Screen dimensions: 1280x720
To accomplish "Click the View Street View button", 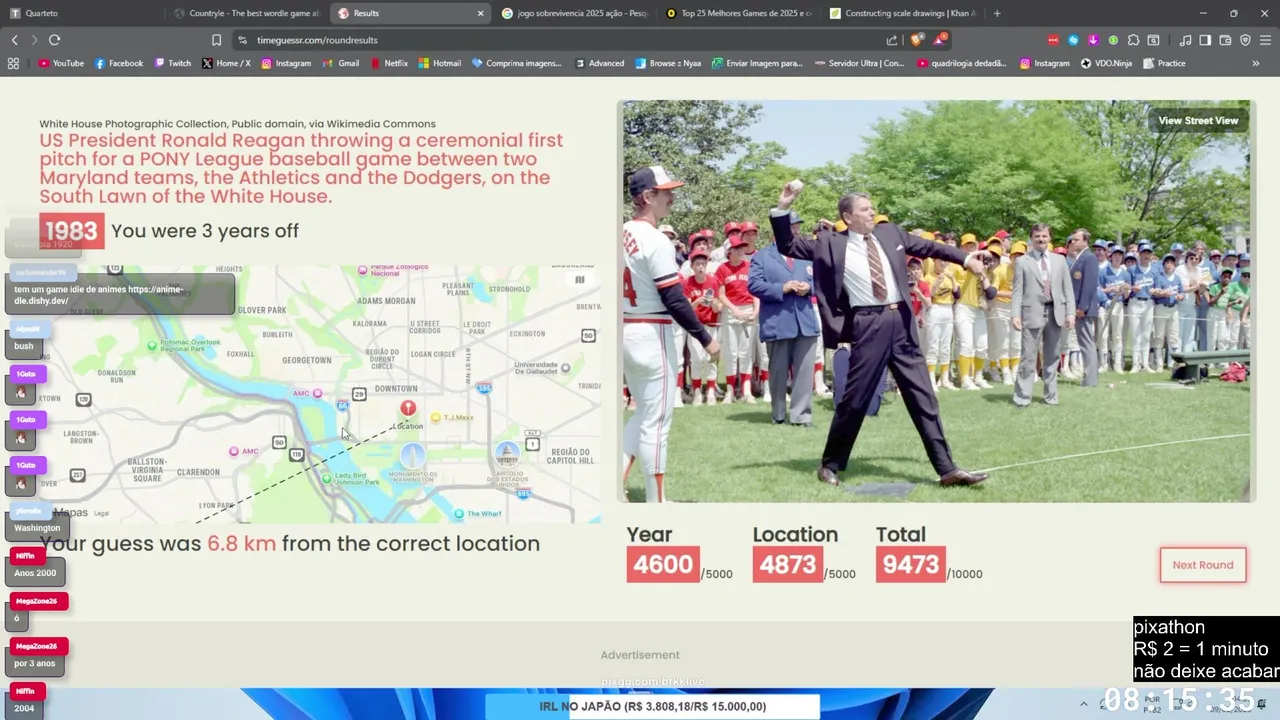I will (1198, 121).
